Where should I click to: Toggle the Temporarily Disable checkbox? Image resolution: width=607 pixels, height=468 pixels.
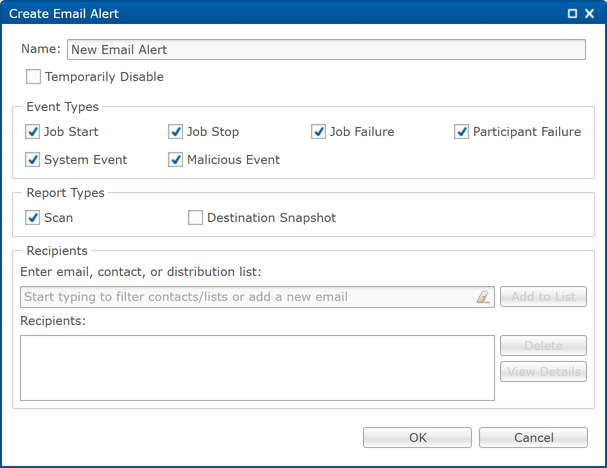coord(33,77)
